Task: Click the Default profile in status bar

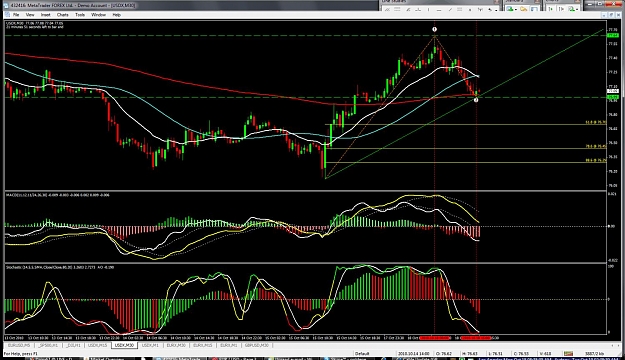Action: click(x=362, y=353)
